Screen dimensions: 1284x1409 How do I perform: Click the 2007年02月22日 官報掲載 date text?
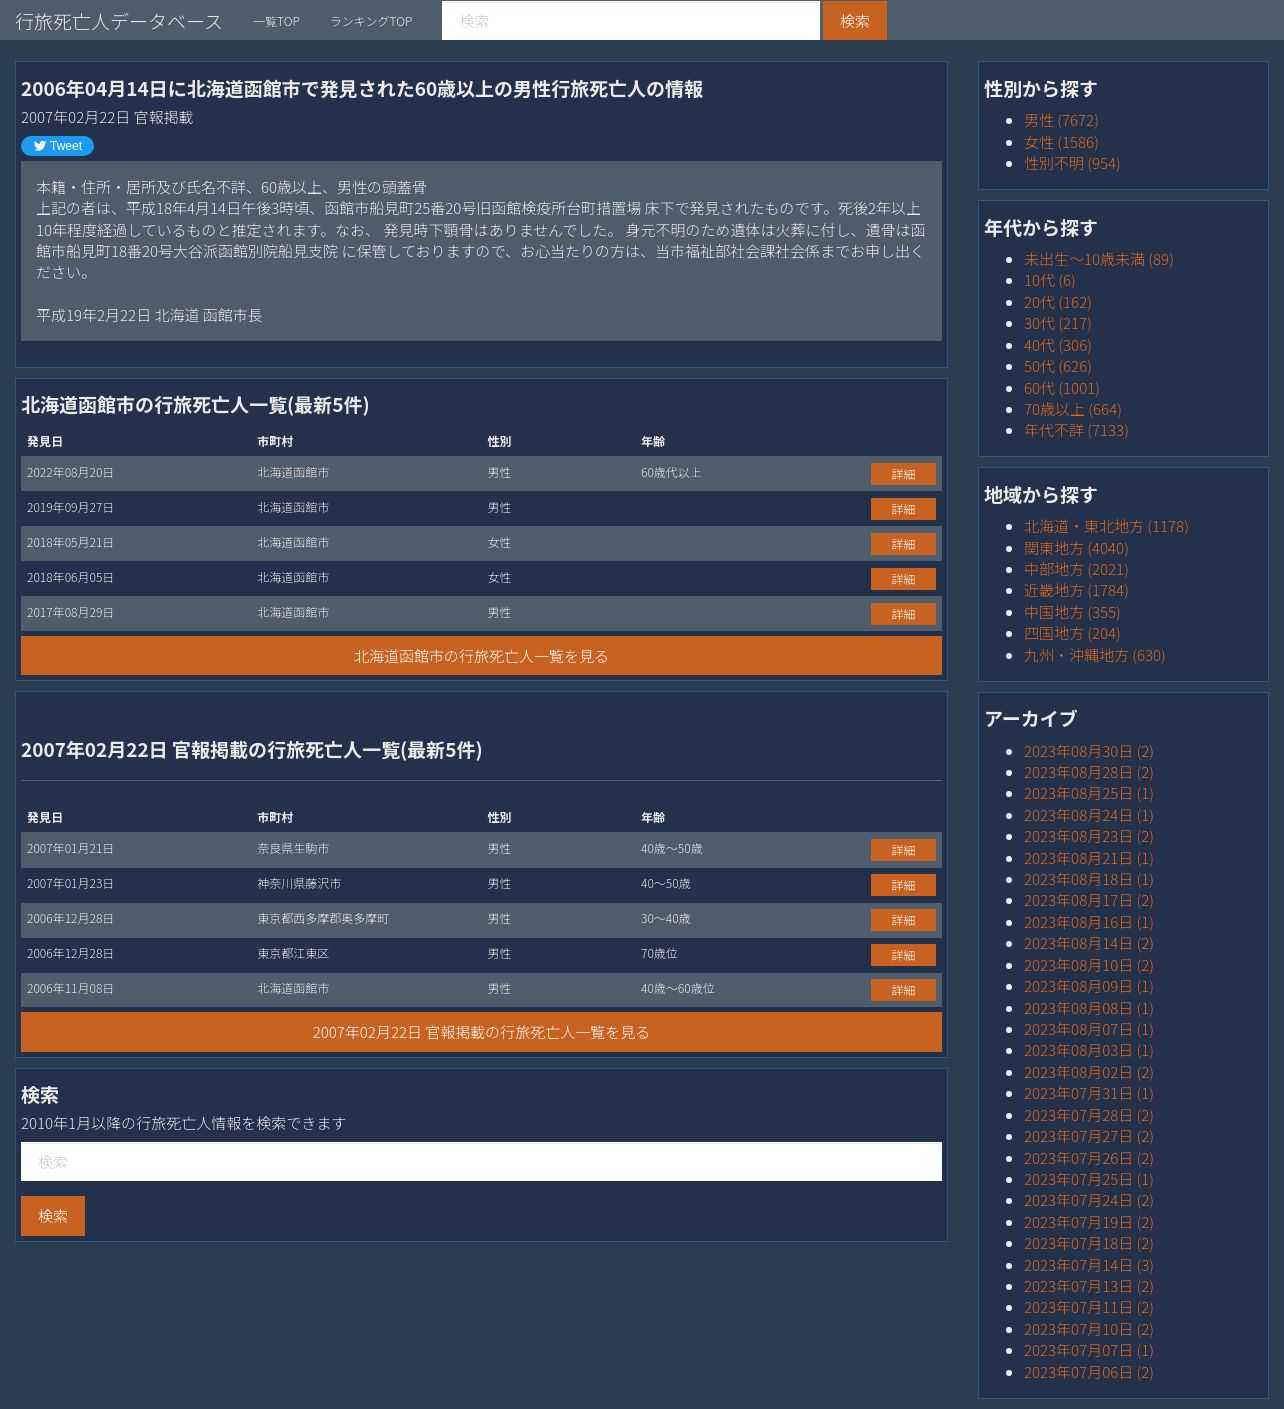pos(107,117)
